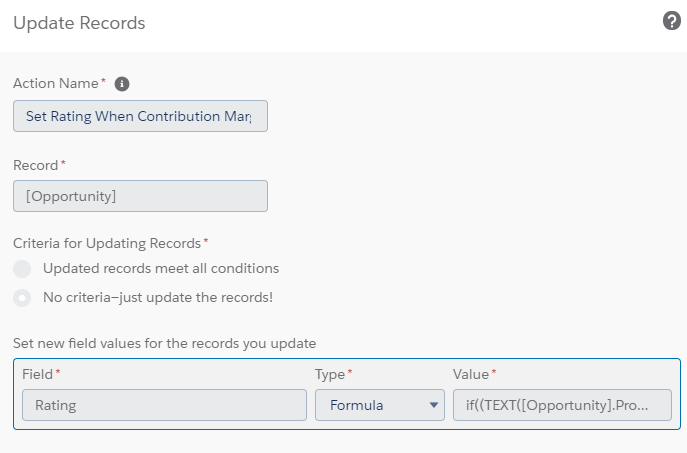Screen dimensions: 687x453
Task: Click the Record field showing [Opportunity]
Action: coord(140,196)
